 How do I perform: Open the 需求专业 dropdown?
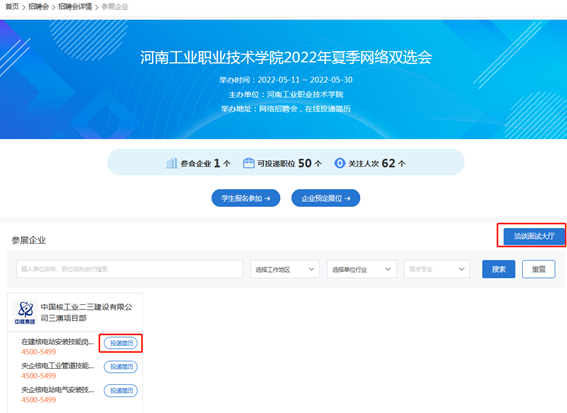[437, 269]
